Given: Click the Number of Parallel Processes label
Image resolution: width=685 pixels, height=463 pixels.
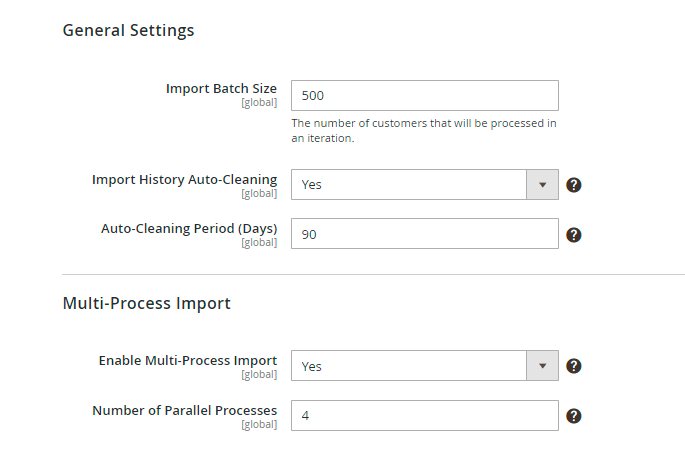Looking at the screenshot, I should (184, 410).
